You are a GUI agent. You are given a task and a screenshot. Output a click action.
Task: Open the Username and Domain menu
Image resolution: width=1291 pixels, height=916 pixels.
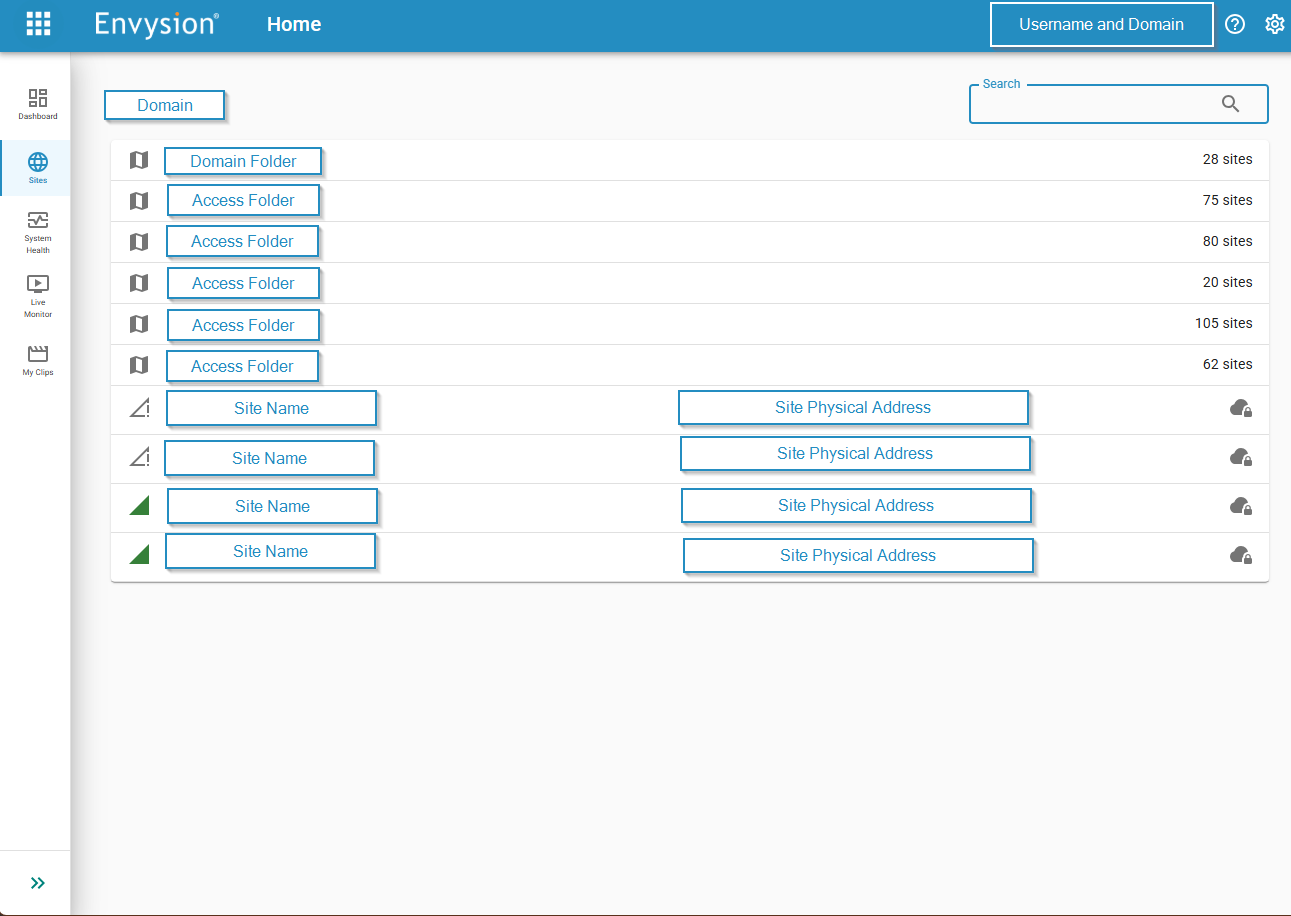coord(1101,25)
